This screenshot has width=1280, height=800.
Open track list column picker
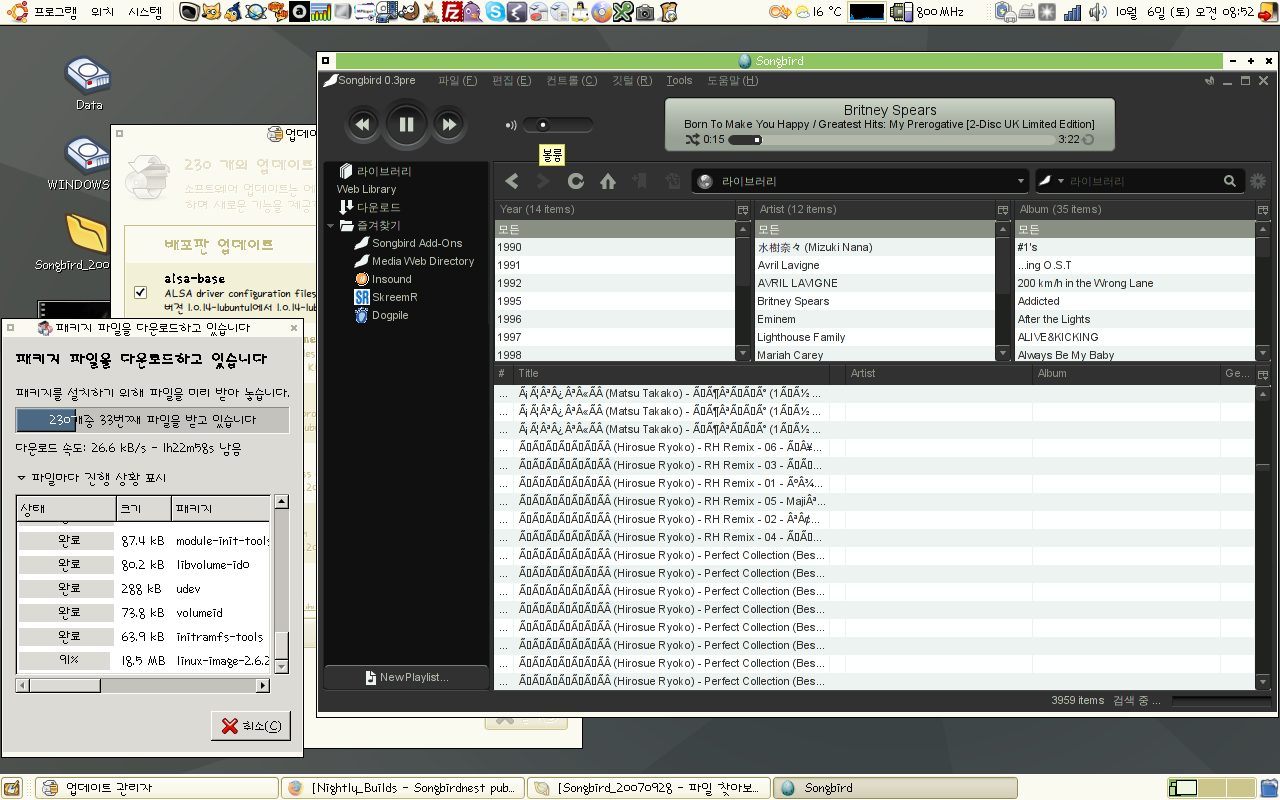point(1263,374)
